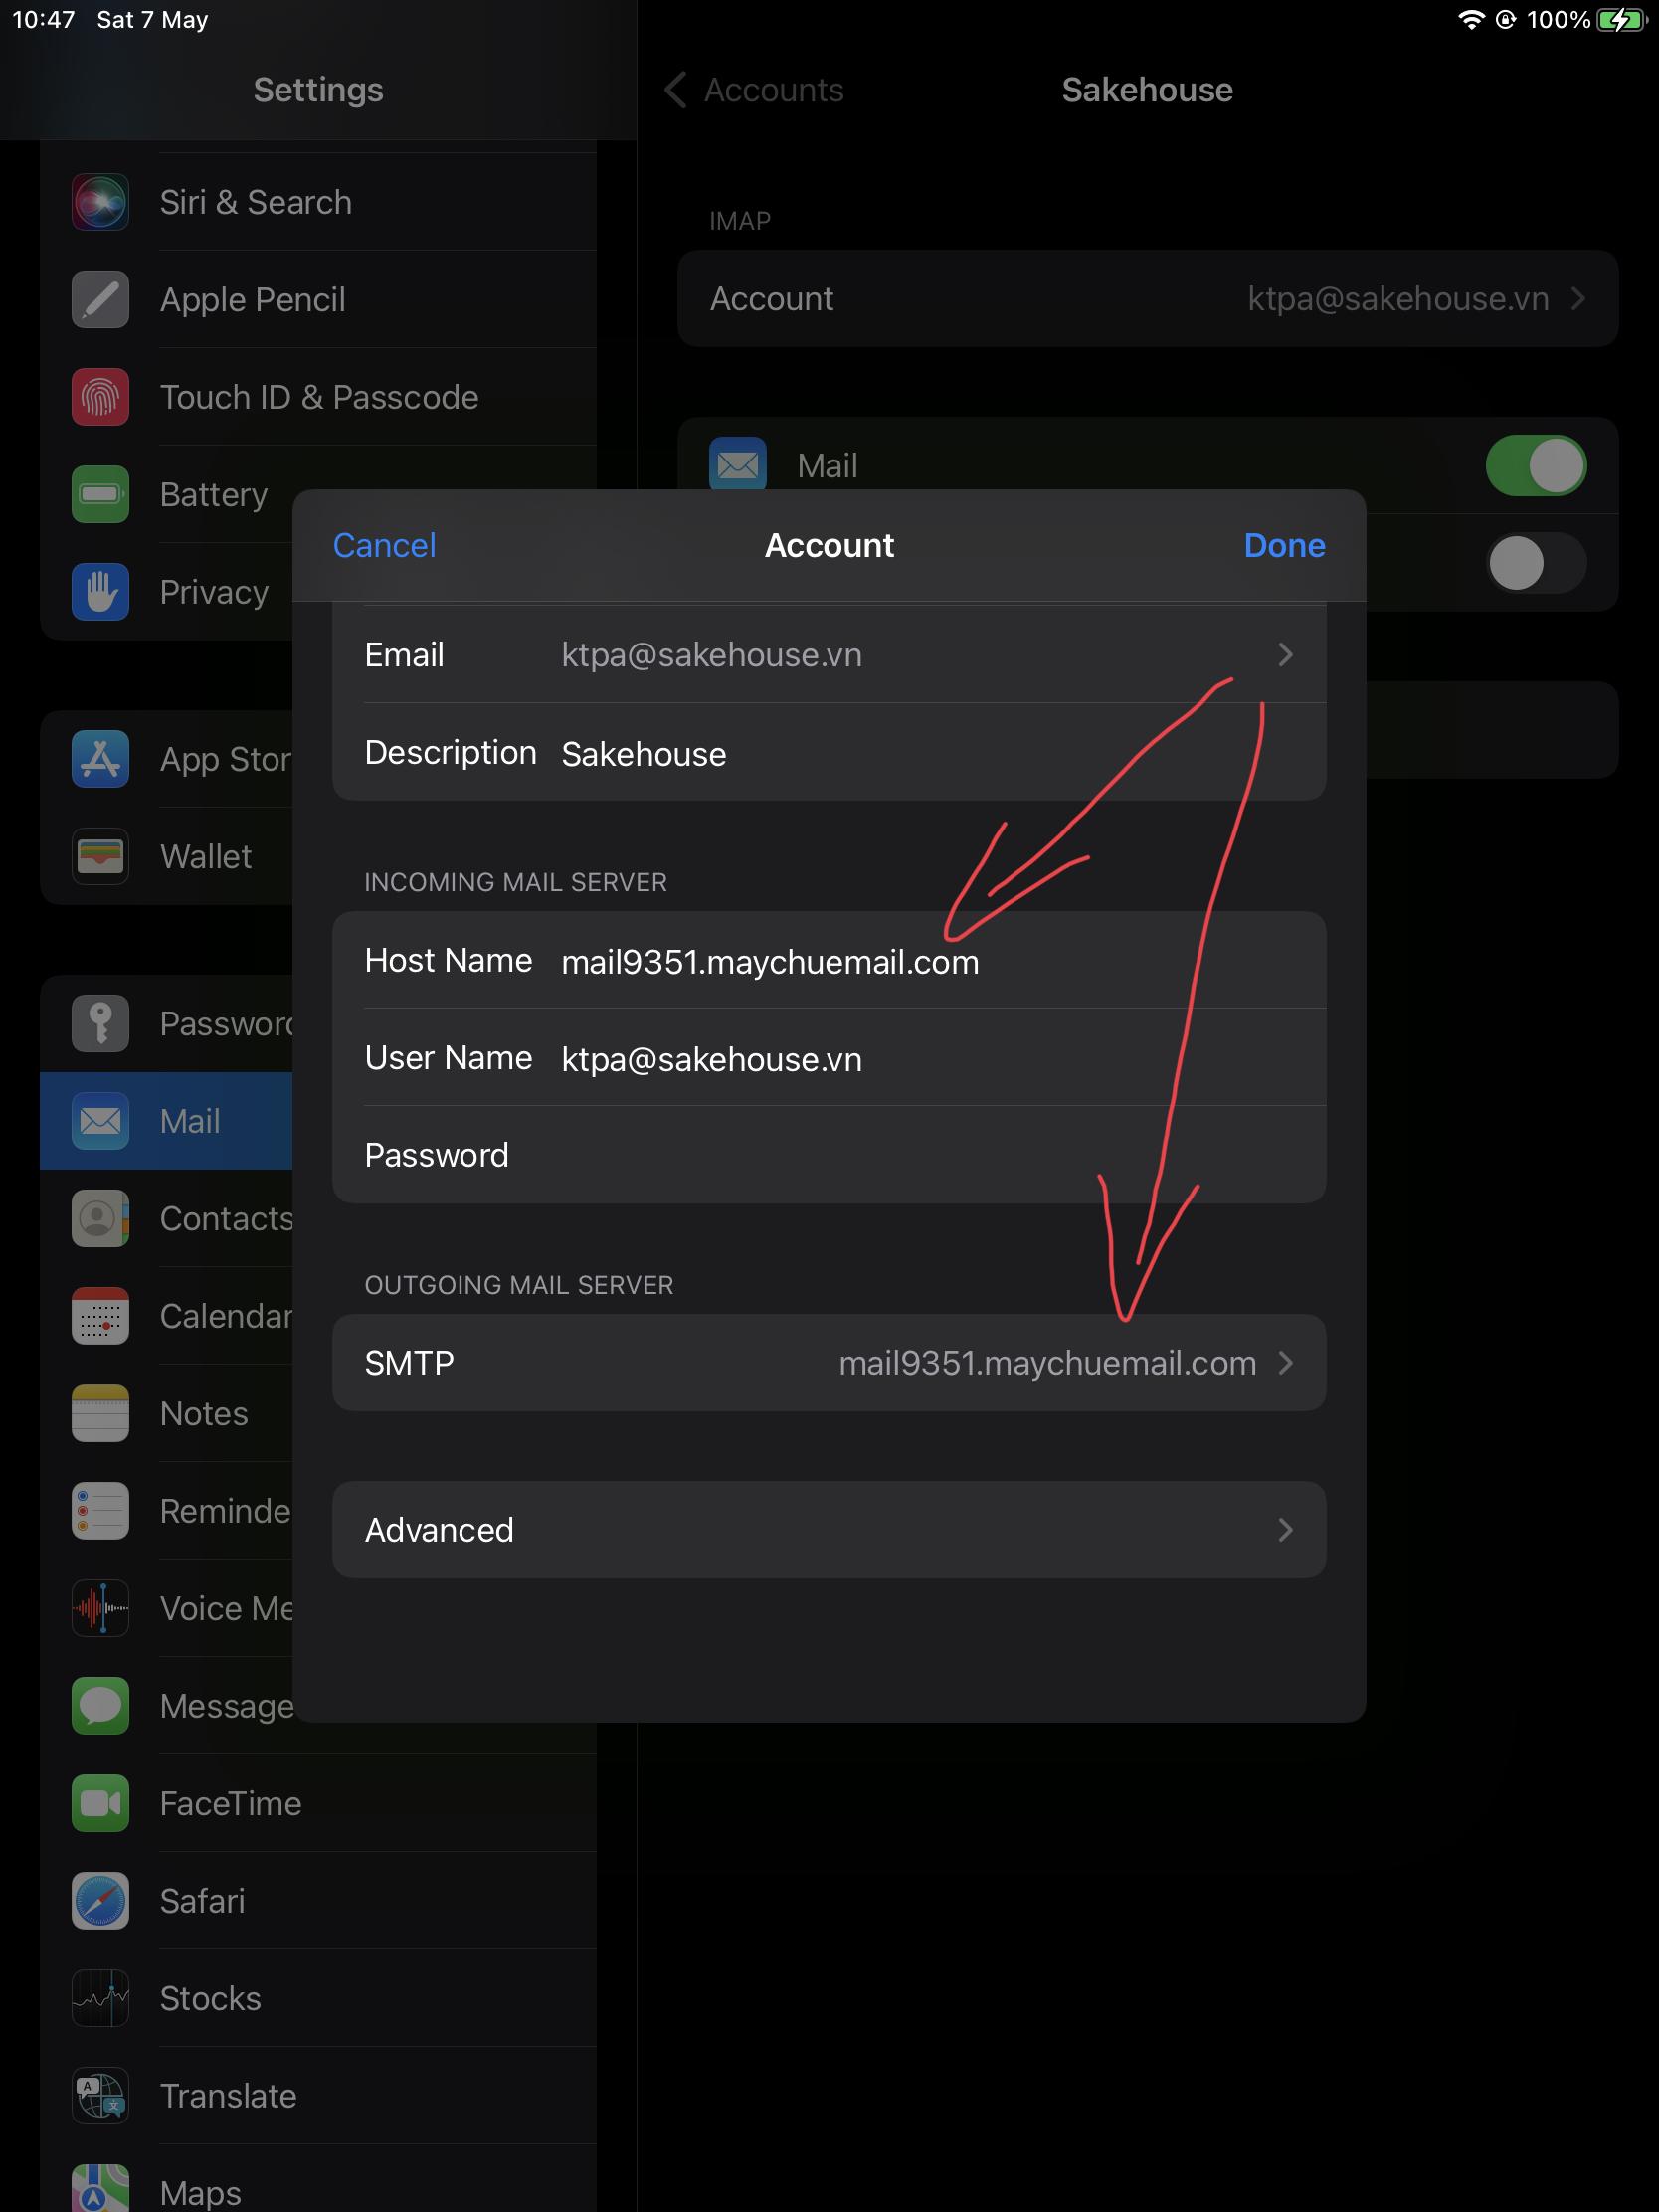This screenshot has width=1659, height=2212.
Task: Tap the Notes icon
Action: [100, 1413]
